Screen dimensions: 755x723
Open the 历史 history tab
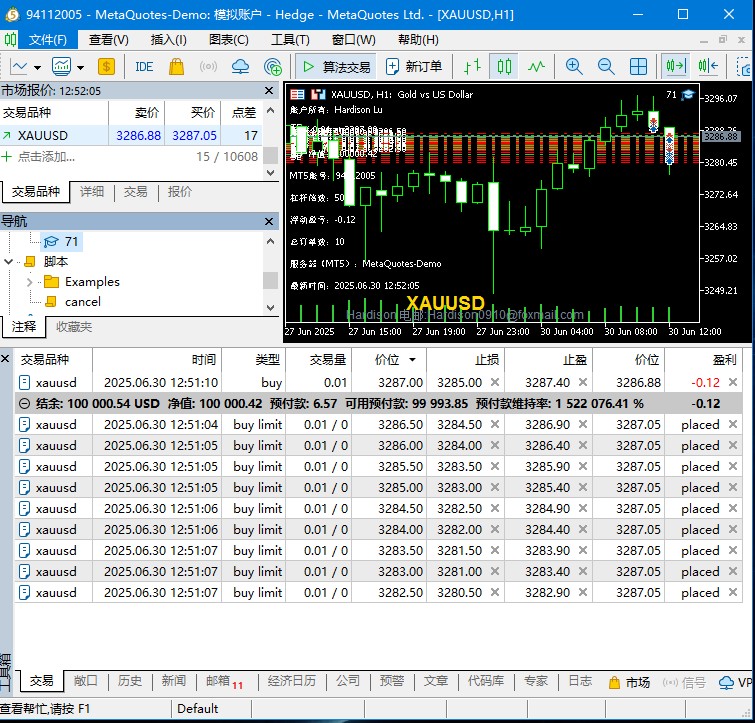(x=130, y=681)
